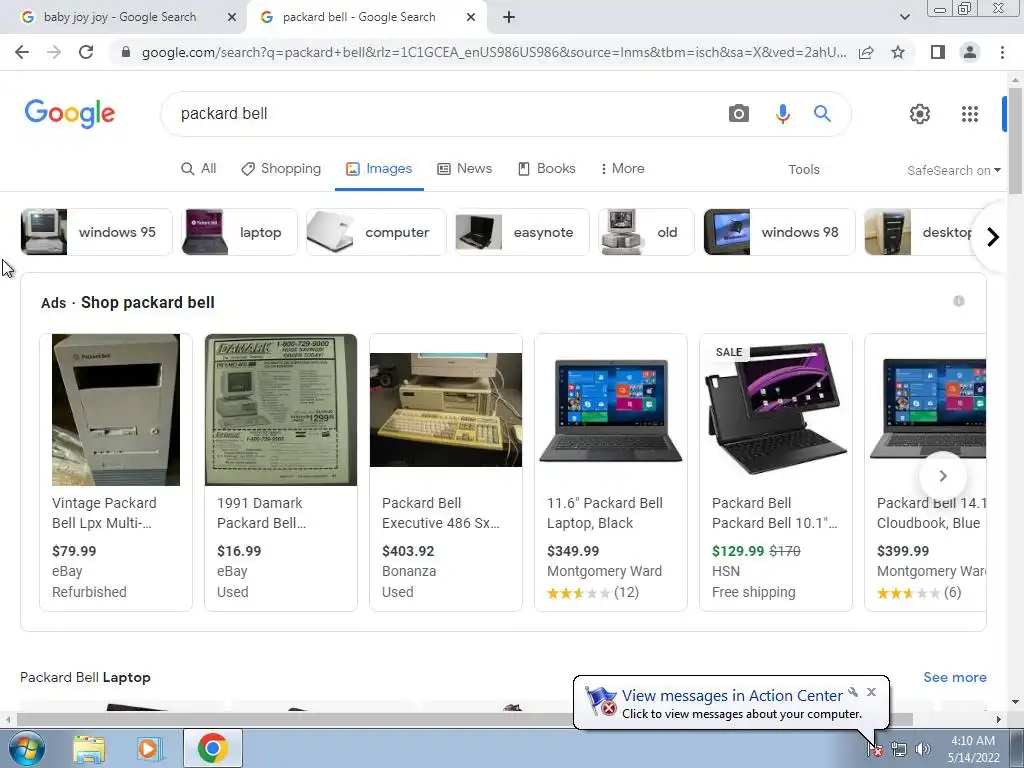
Task: Go to Google homepage via logo
Action: click(70, 114)
